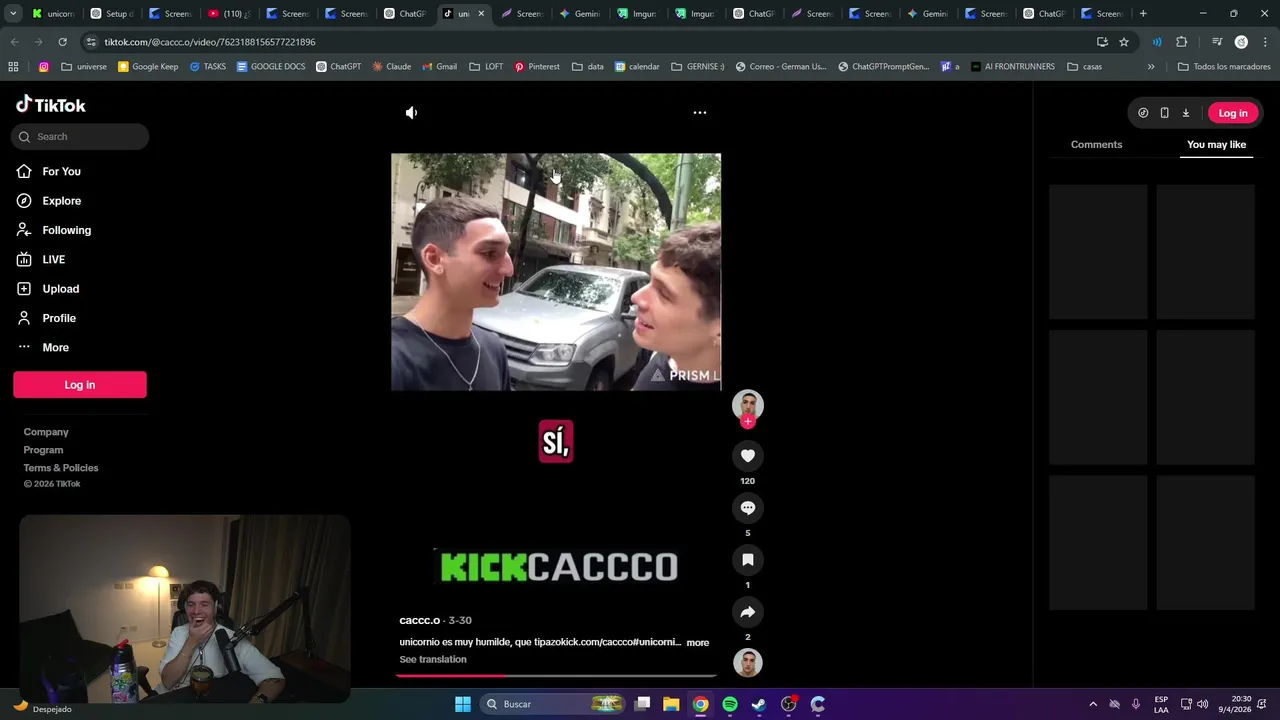Open the LIVE section
1280x720 pixels.
coord(53,260)
